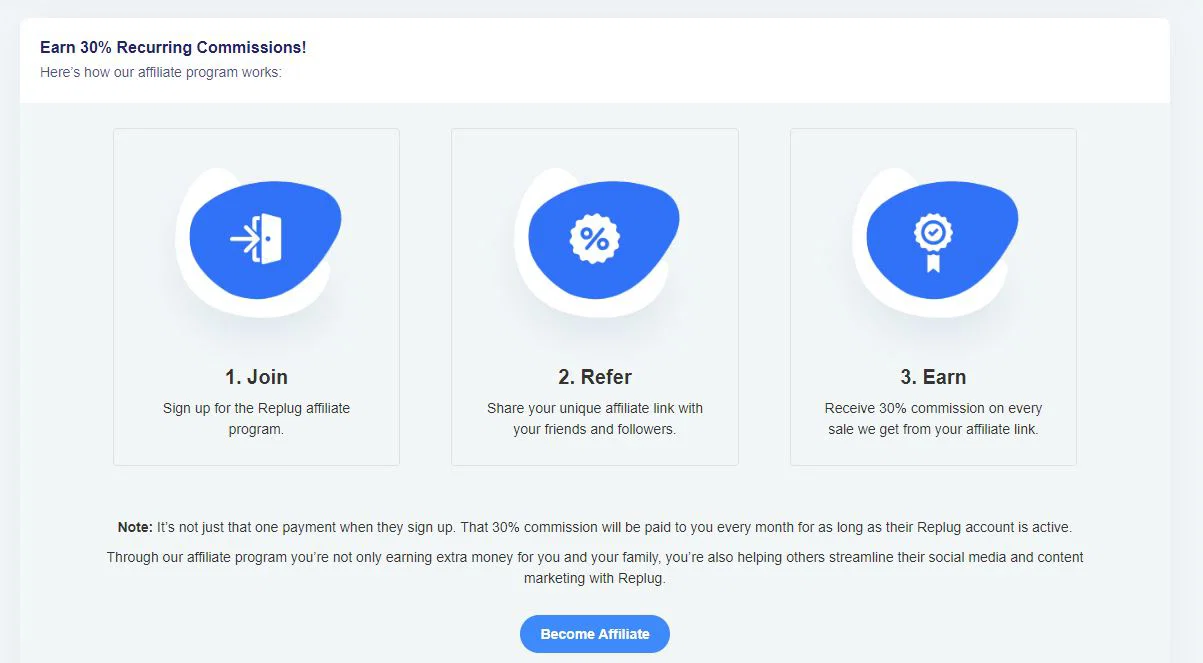
Task: Click 'Sign up for the Replug affiliate program' text
Action: point(256,419)
